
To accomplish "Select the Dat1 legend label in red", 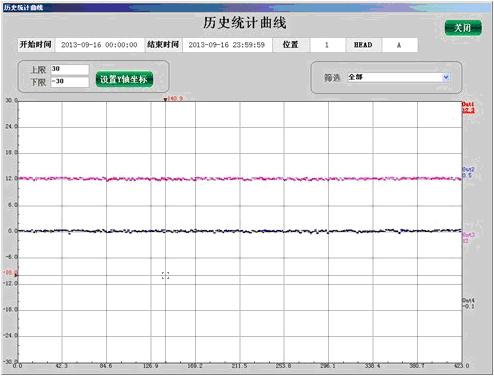I will [468, 107].
